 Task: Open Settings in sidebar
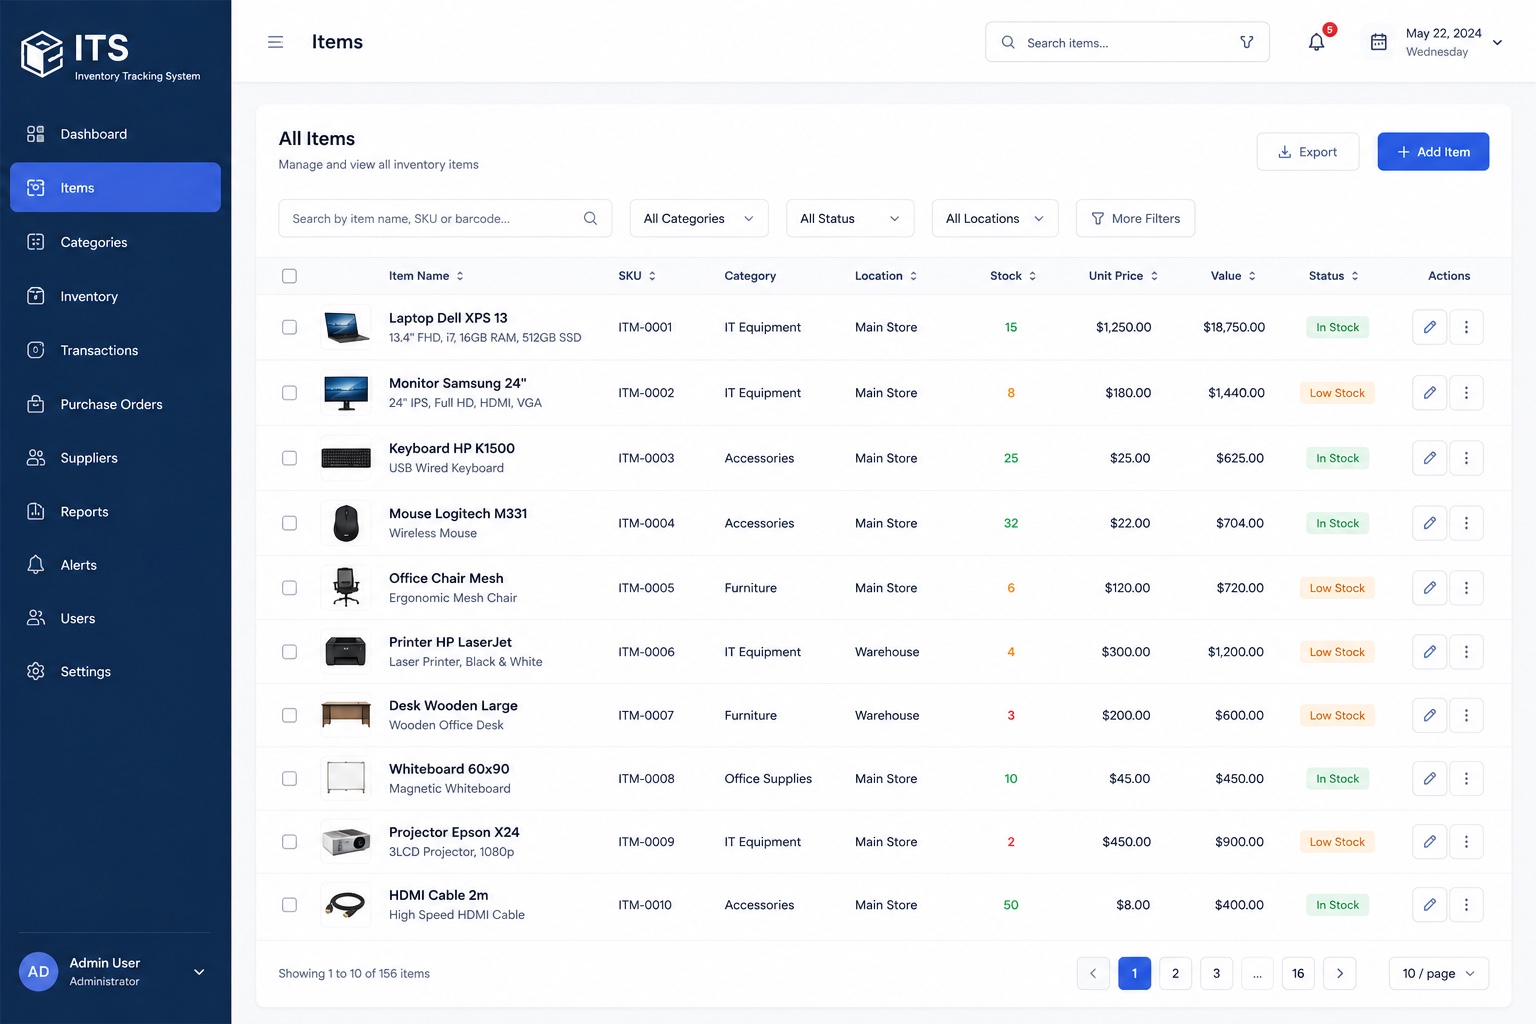(115, 672)
